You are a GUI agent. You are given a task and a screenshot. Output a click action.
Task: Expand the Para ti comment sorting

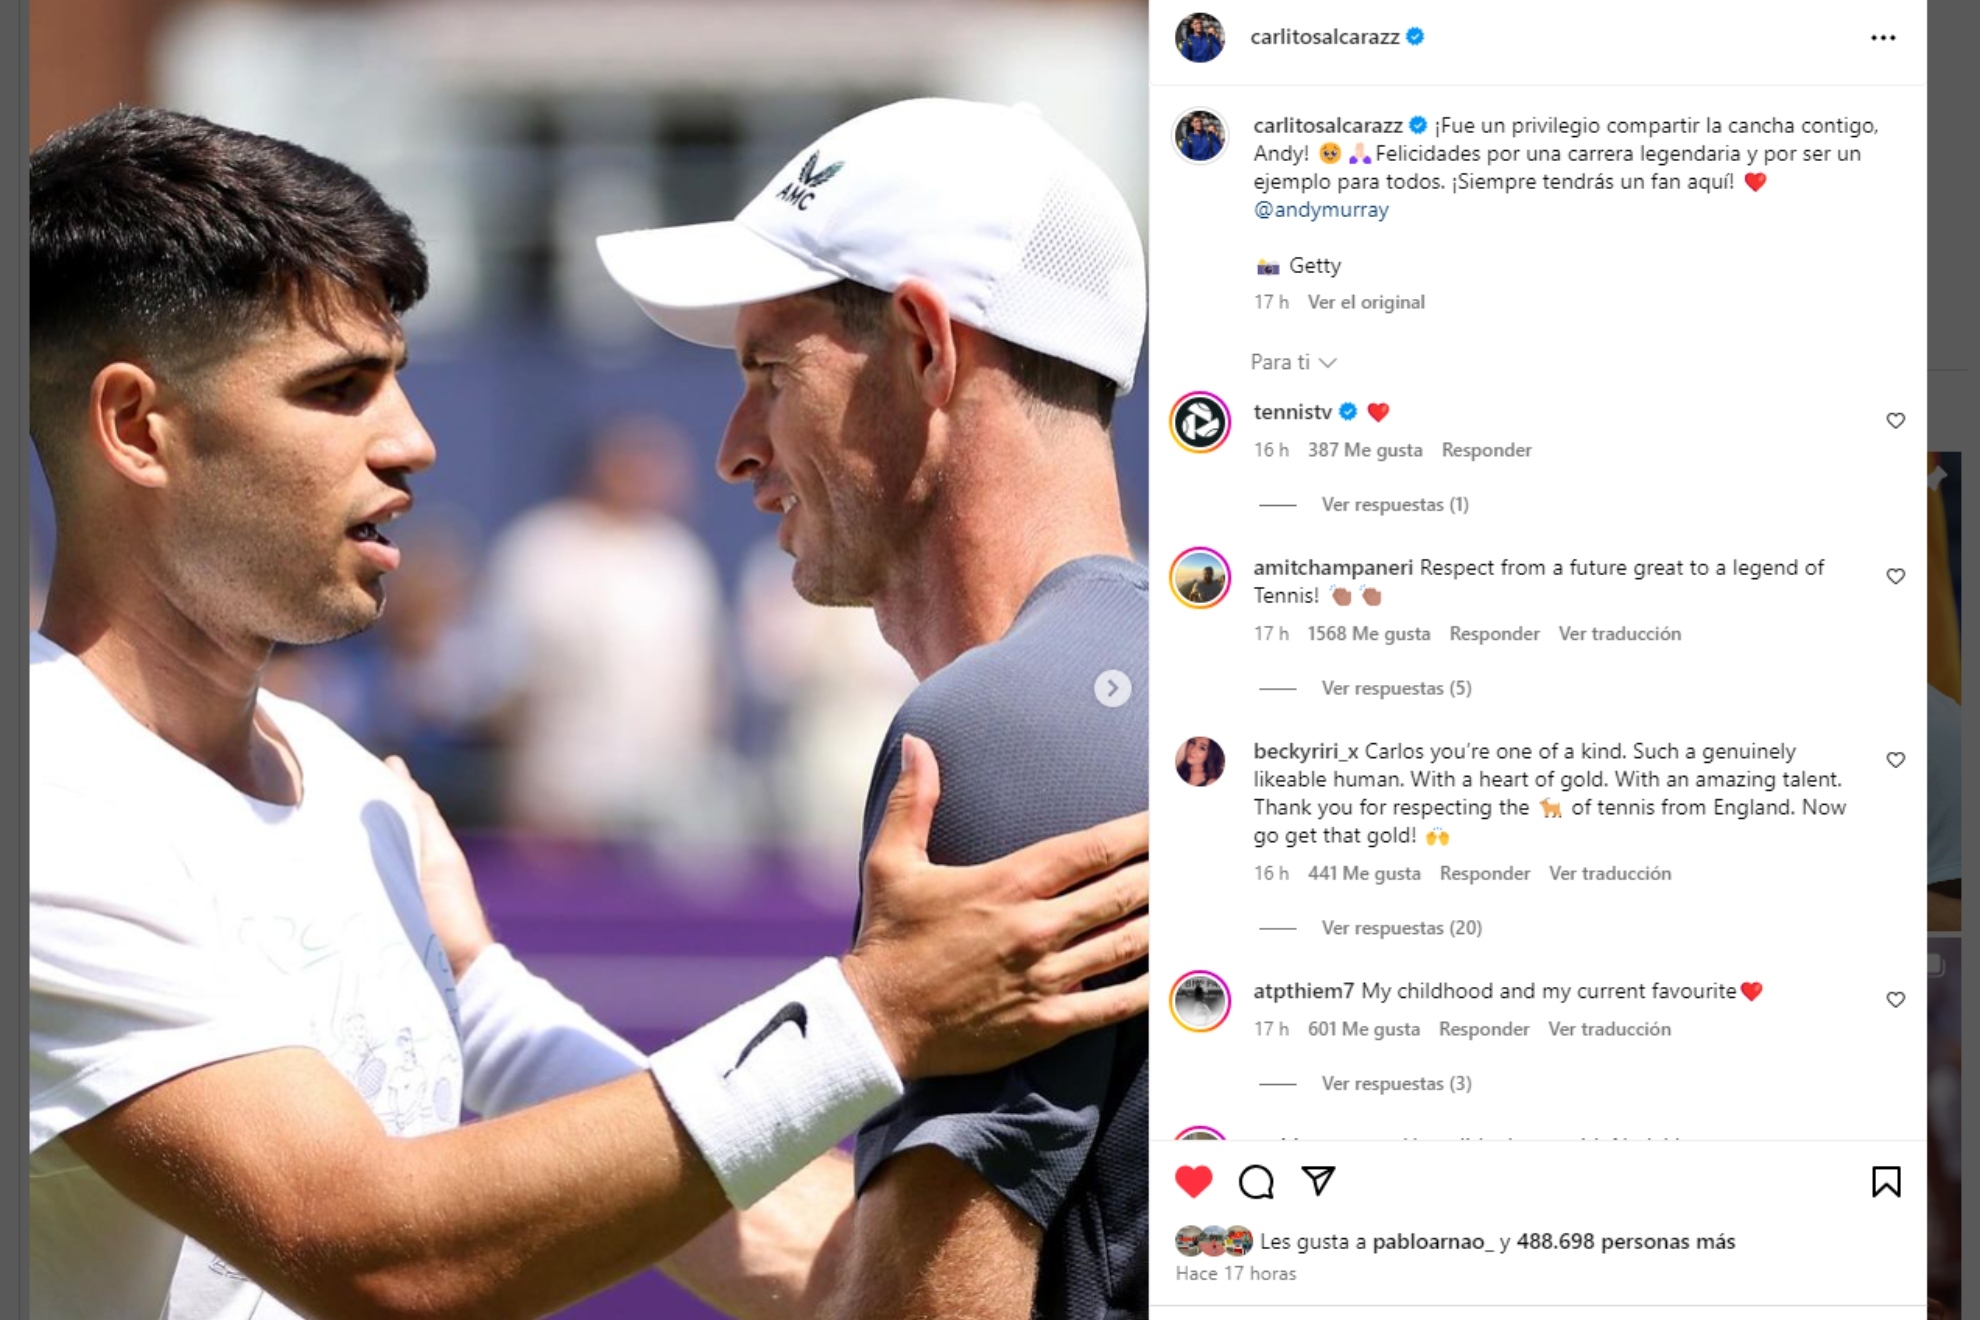click(1293, 362)
